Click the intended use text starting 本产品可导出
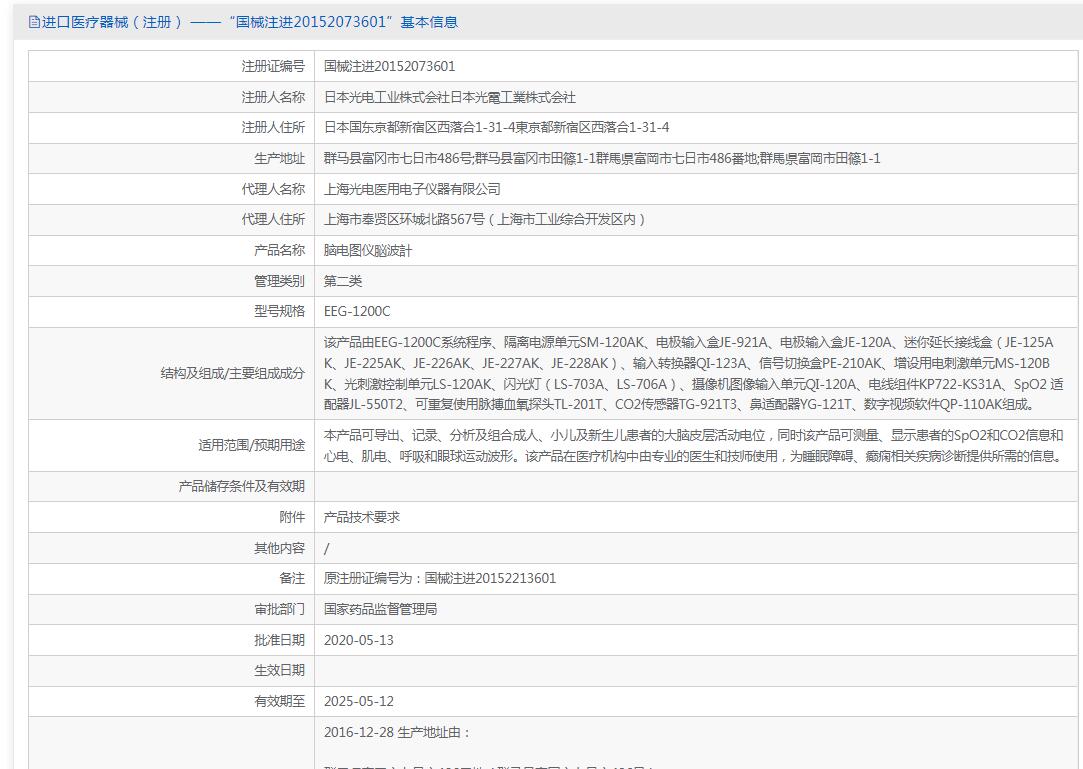The width and height of the screenshot is (1083, 769). 693,445
